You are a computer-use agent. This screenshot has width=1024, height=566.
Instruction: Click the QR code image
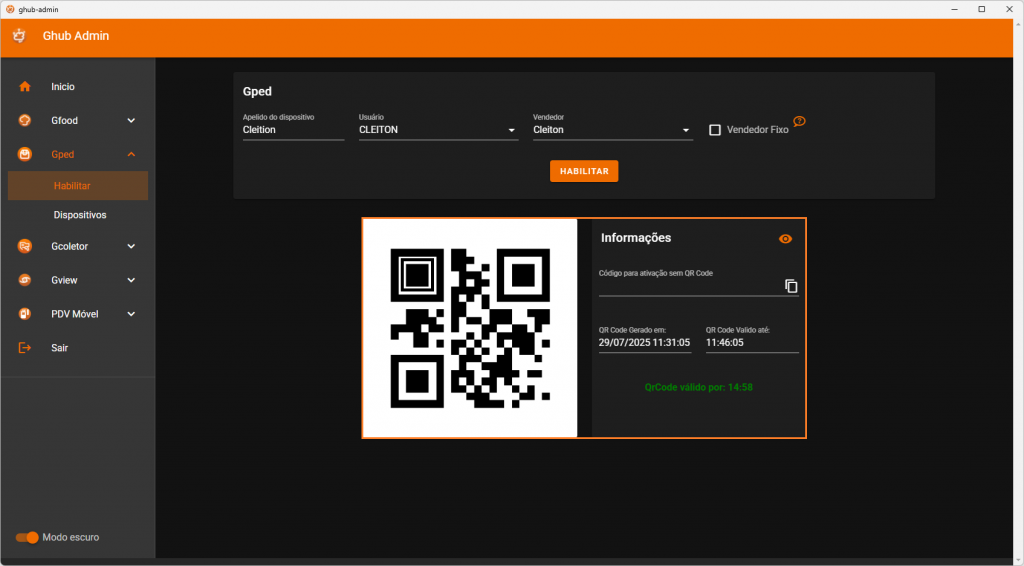click(470, 328)
